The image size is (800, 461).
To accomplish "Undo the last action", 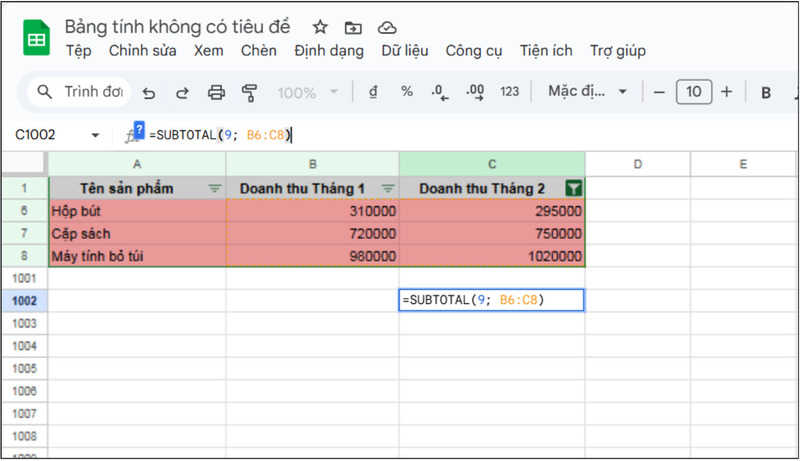I will [x=149, y=93].
